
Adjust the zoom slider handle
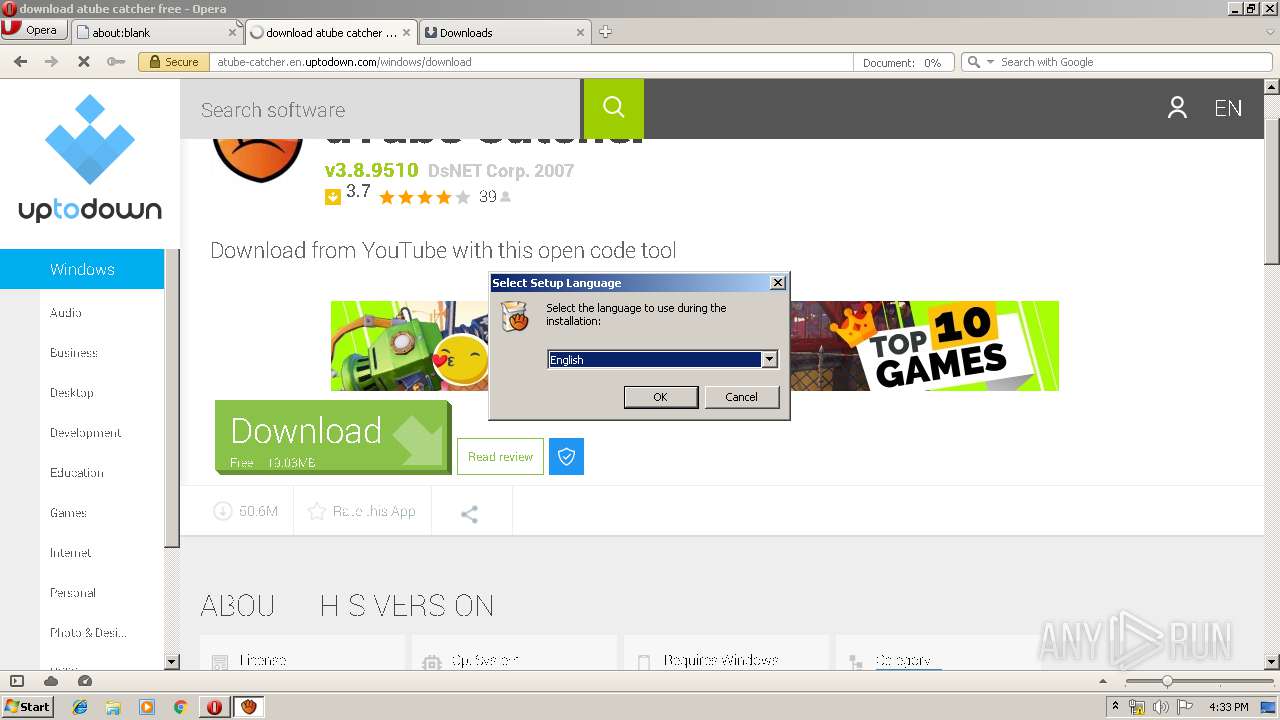point(1167,681)
